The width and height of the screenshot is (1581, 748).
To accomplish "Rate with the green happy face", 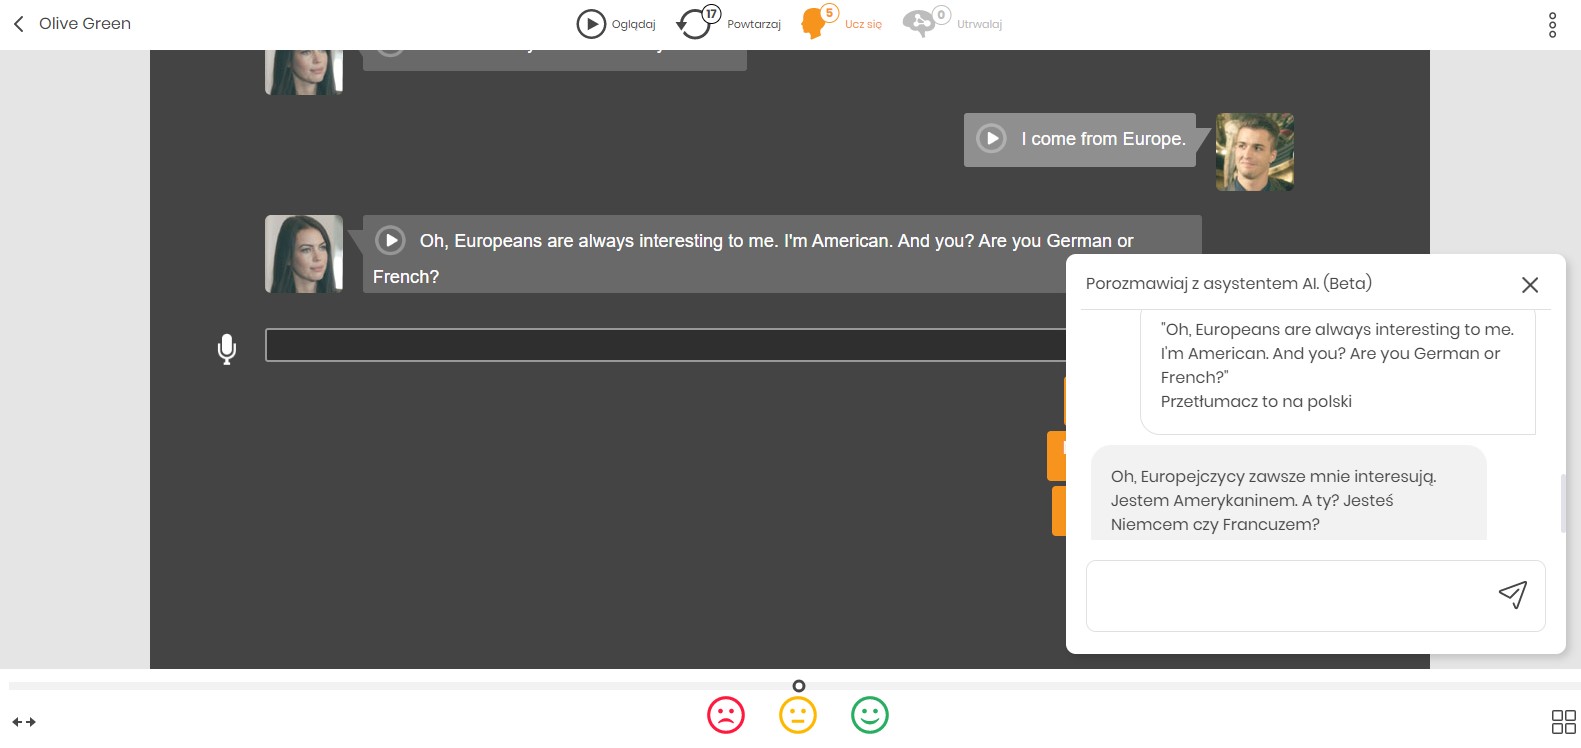I will [x=870, y=715].
